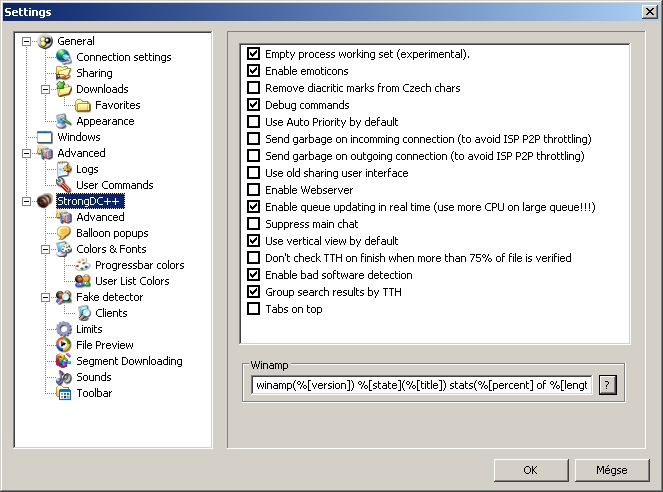This screenshot has width=663, height=492.
Task: Click the Segment Downloading icon
Action: 64,361
